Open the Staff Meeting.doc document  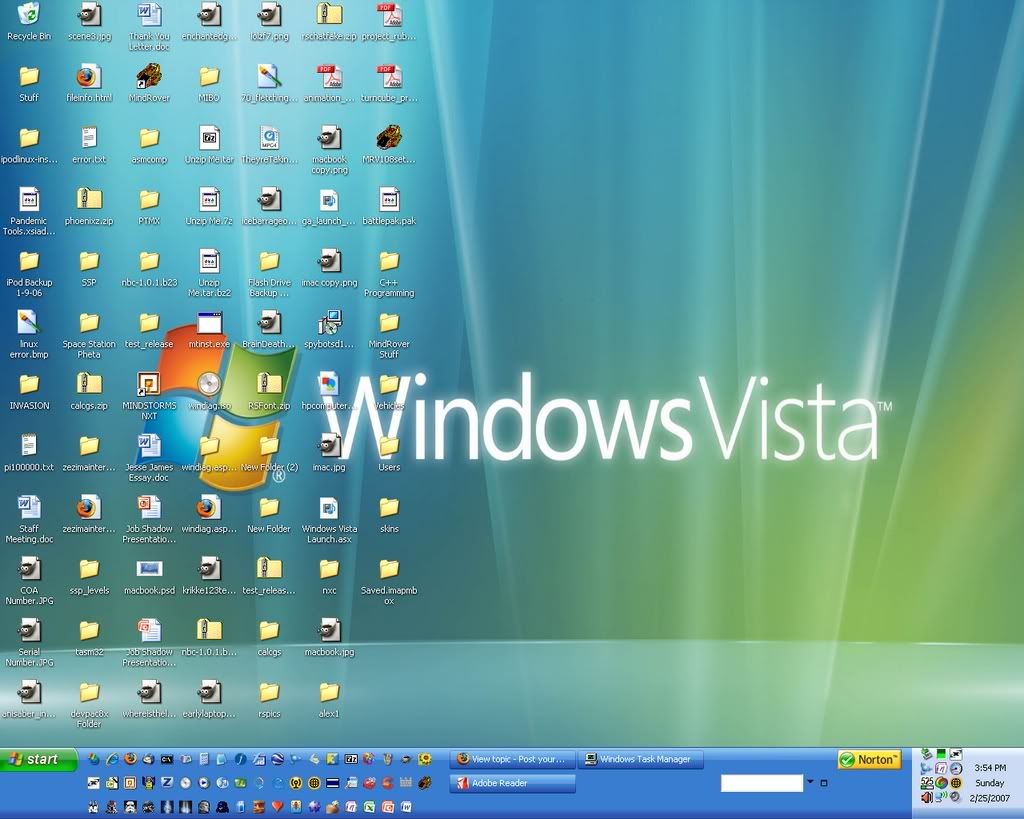[x=29, y=519]
